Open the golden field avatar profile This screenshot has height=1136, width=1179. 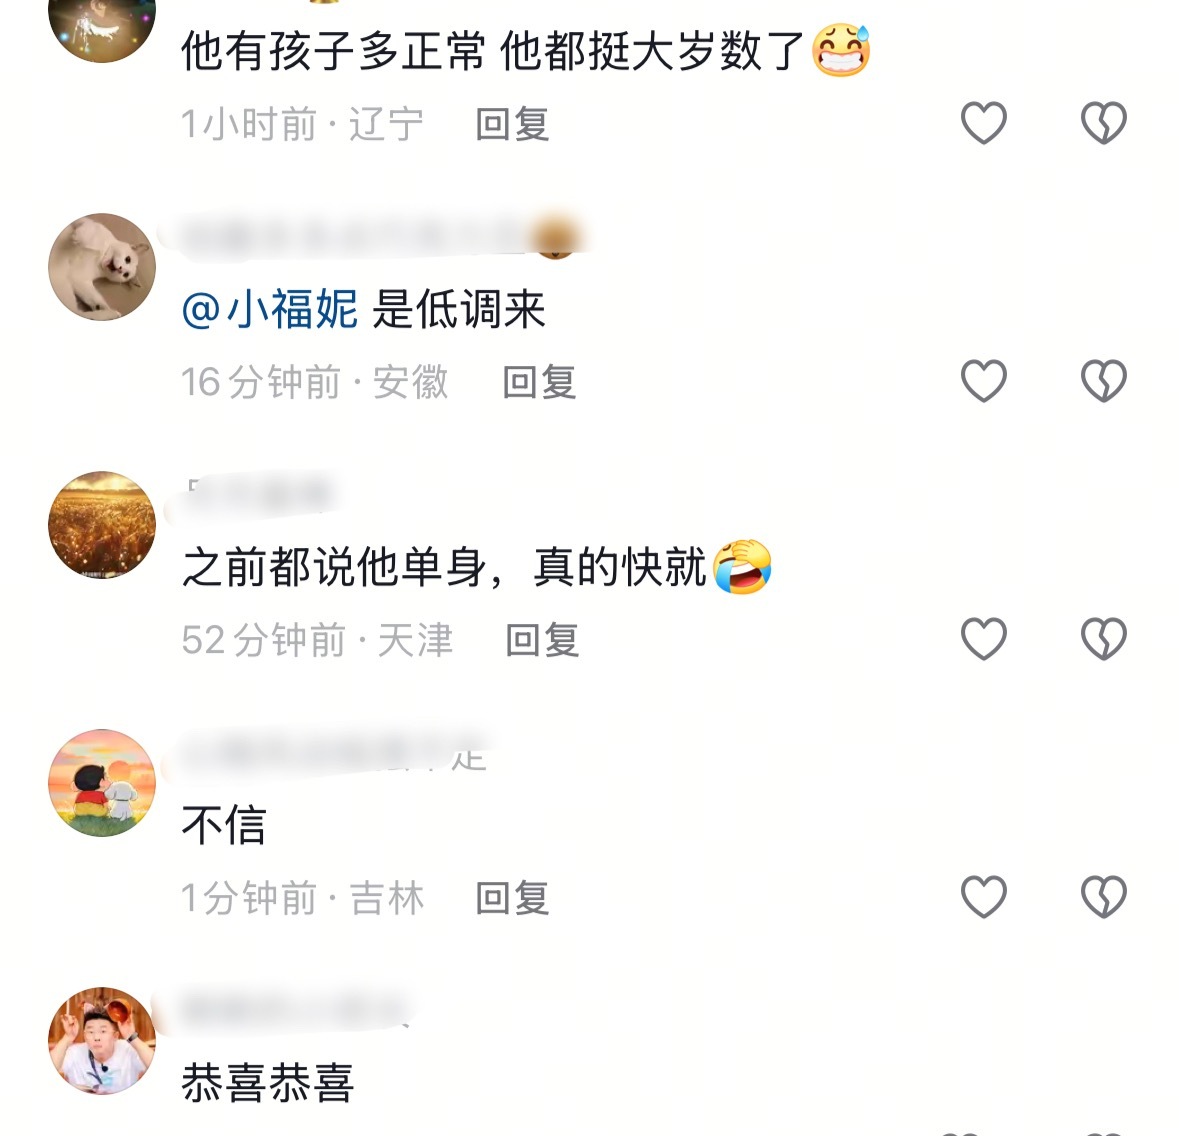coord(102,525)
